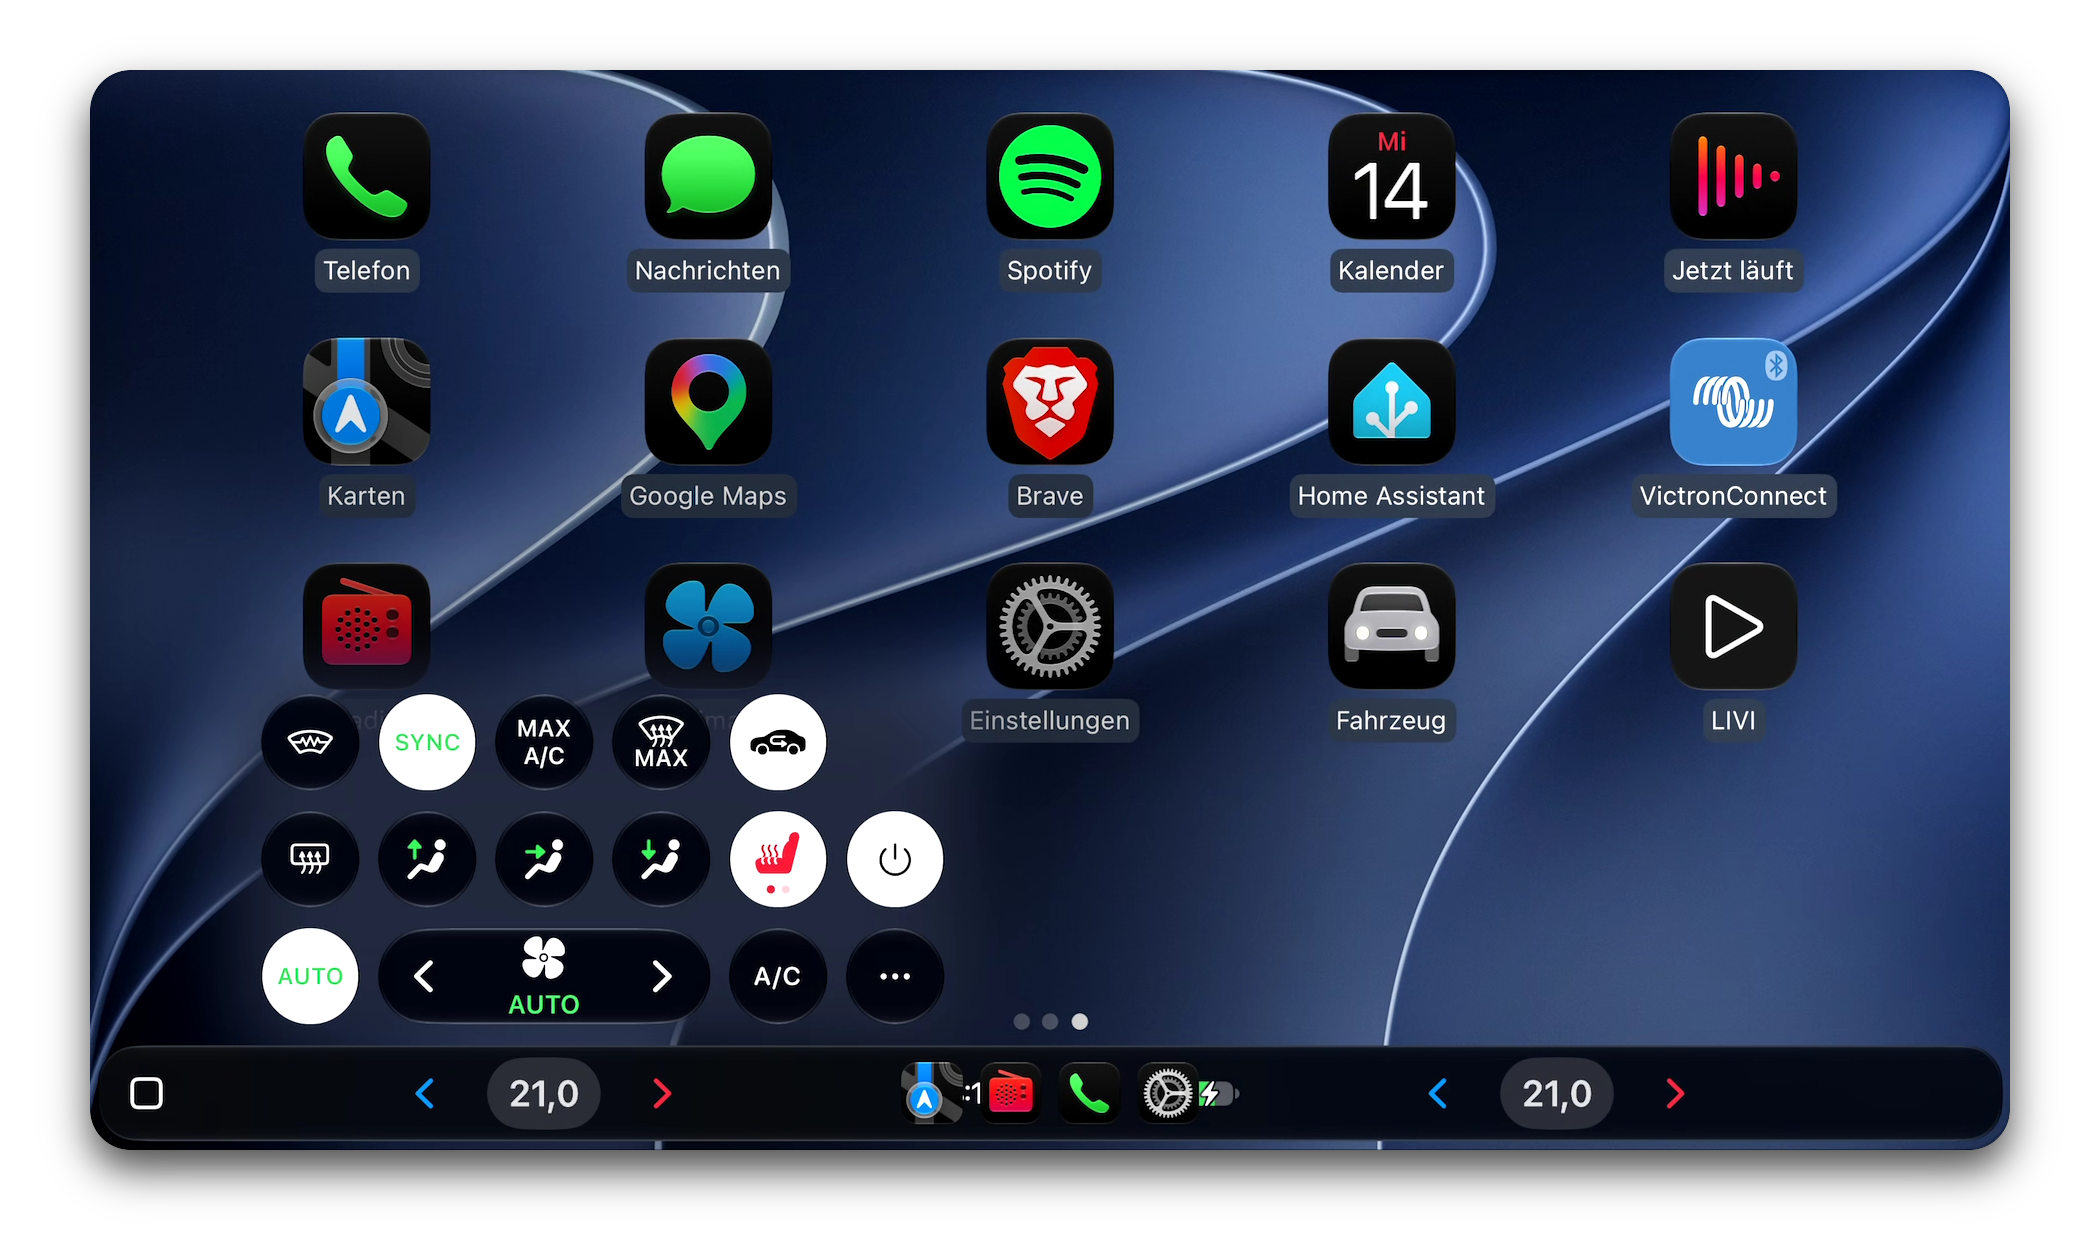Open more climate options ellipsis button
The width and height of the screenshot is (2100, 1260).
pyautogui.click(x=895, y=976)
